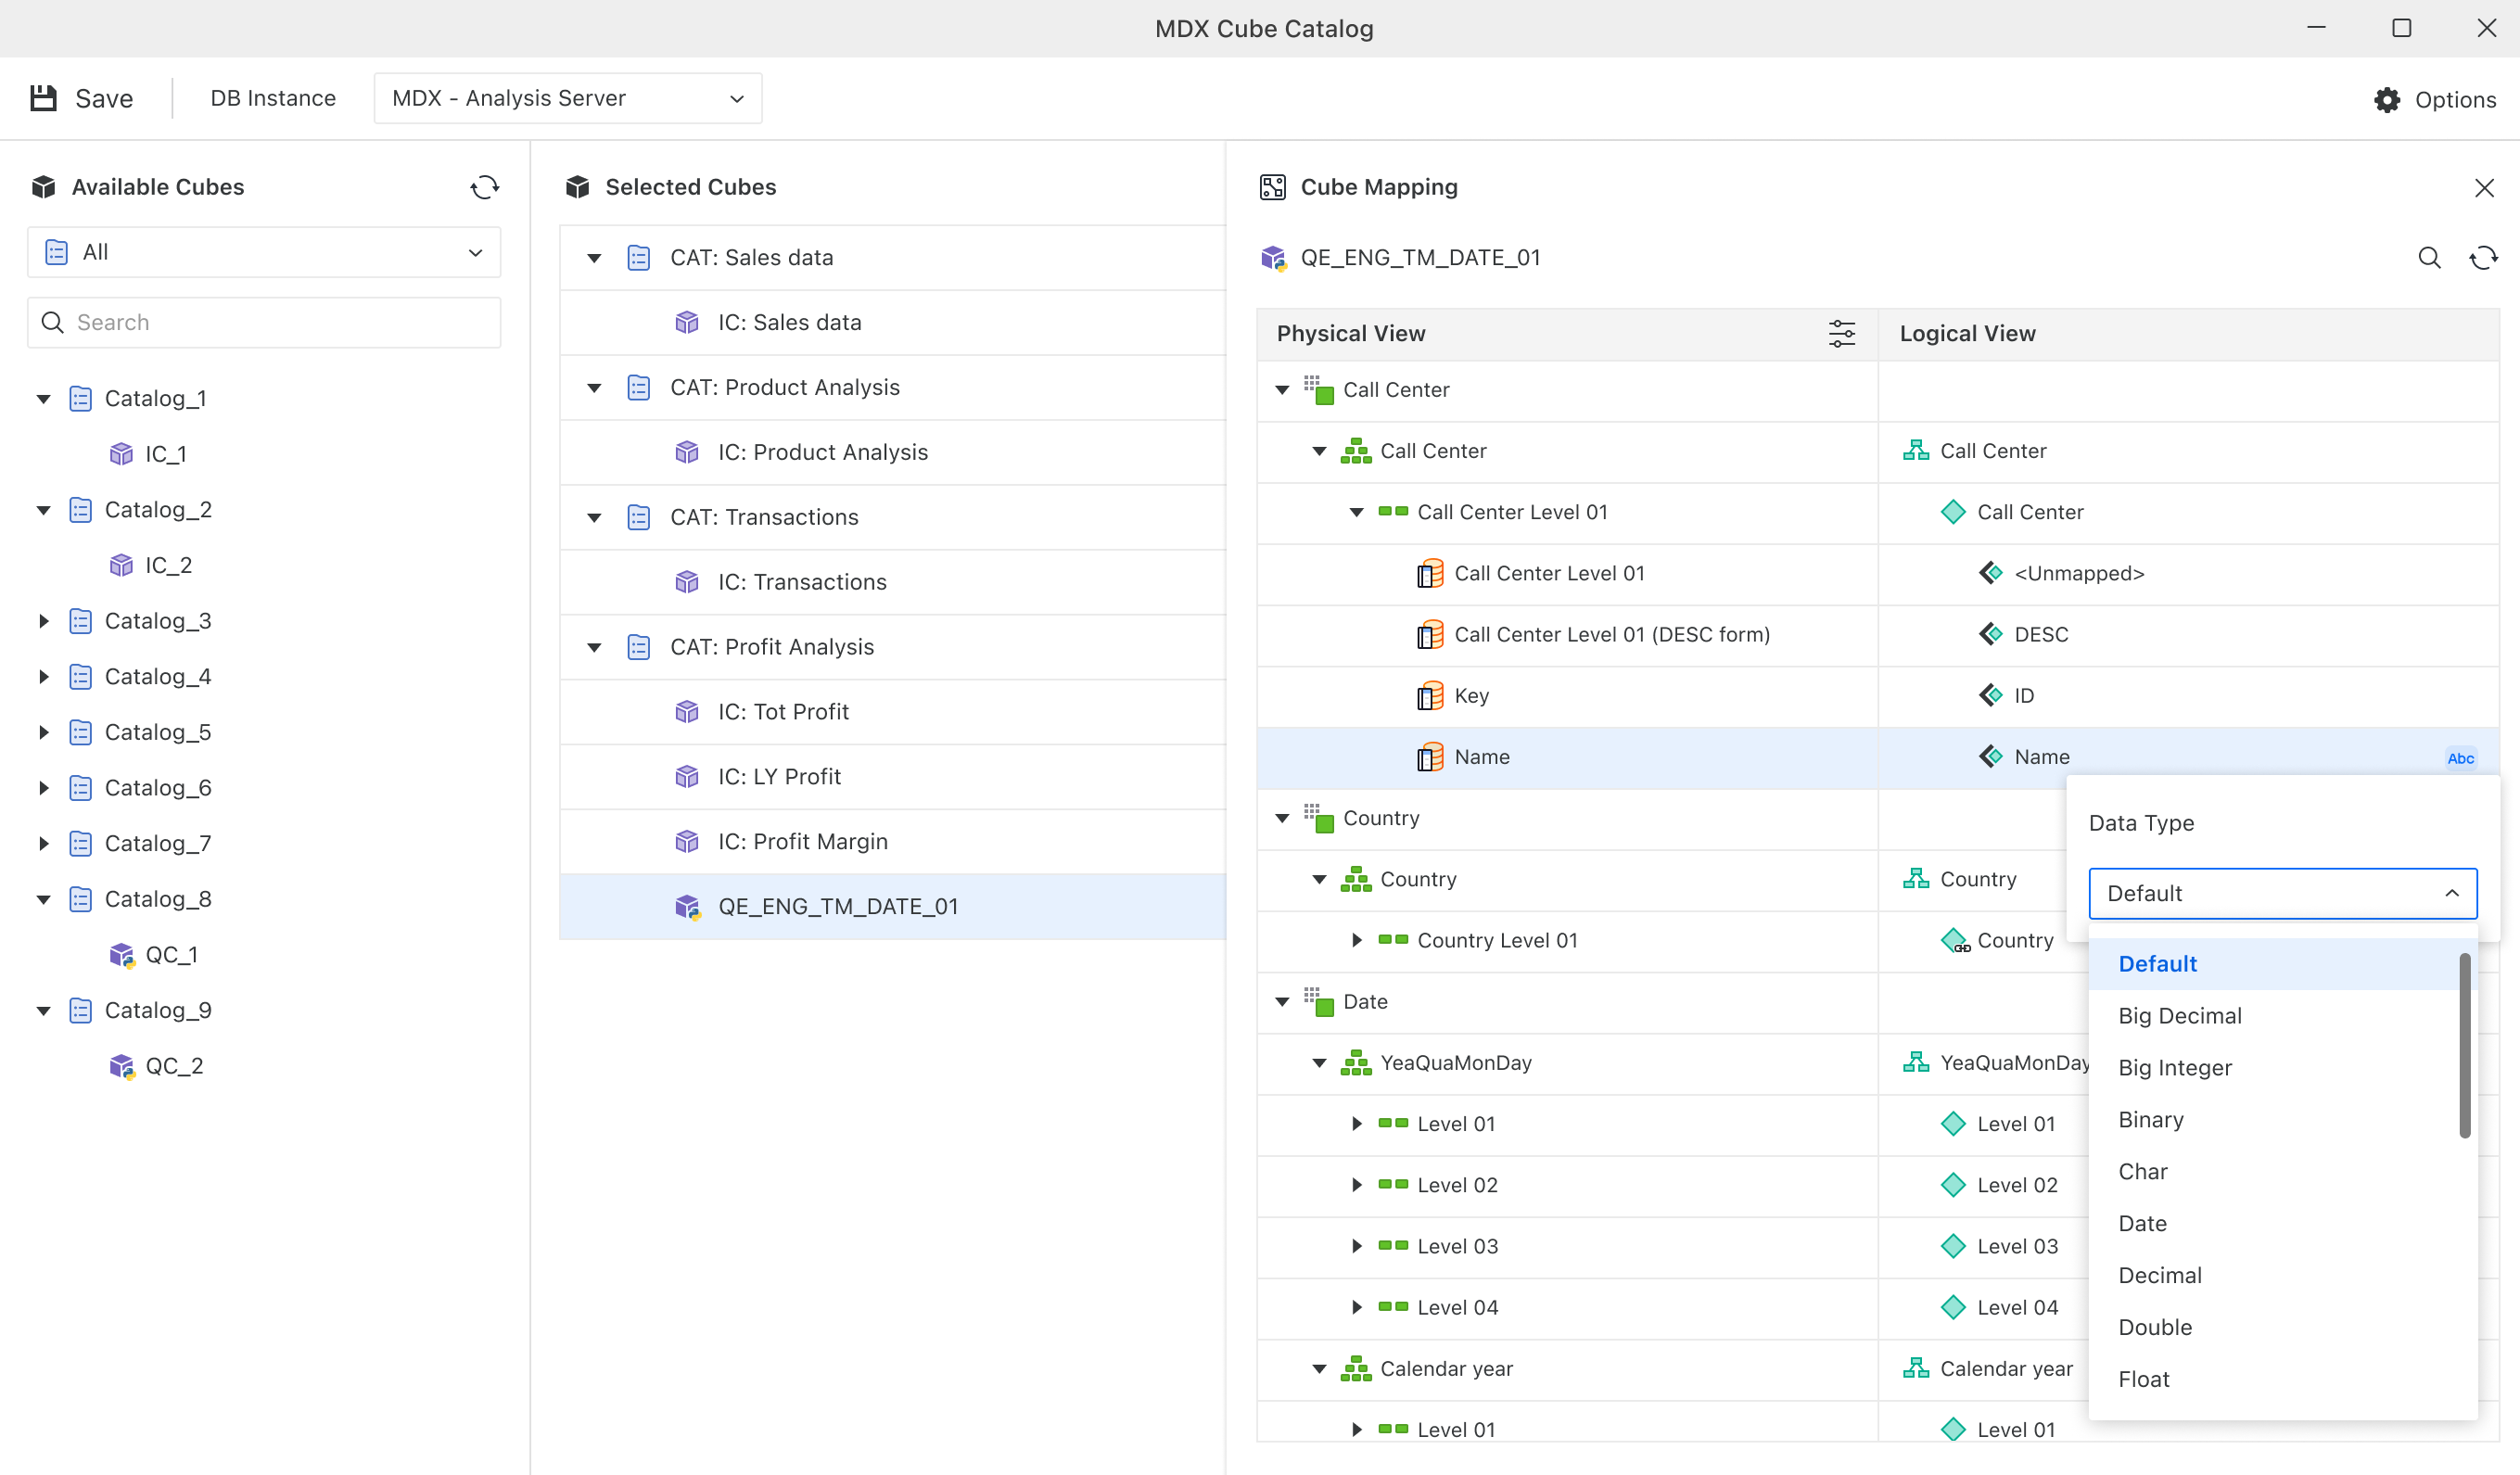Screen dimensions: 2520x1475
Task: Open the DB Instance dropdown
Action: 567,98
